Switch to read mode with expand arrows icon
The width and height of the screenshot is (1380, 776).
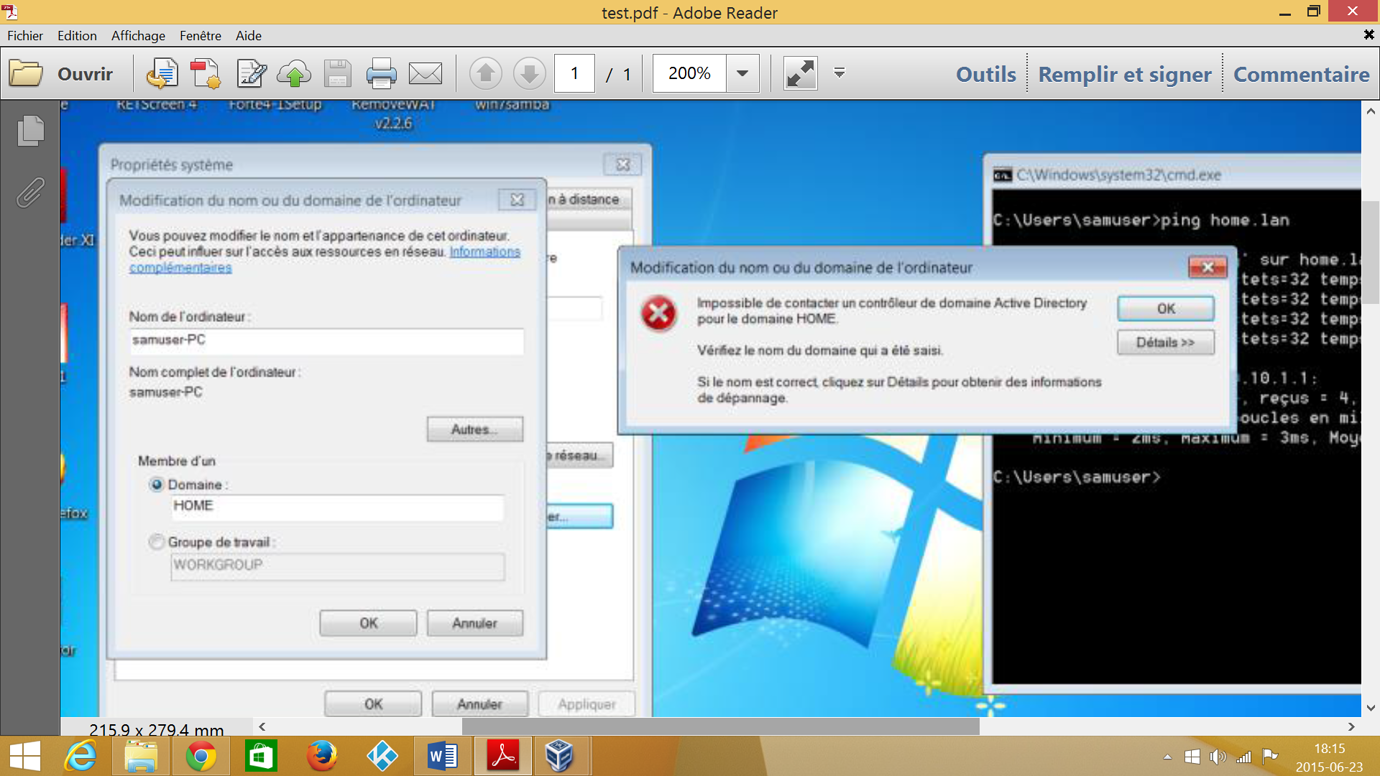click(x=800, y=74)
